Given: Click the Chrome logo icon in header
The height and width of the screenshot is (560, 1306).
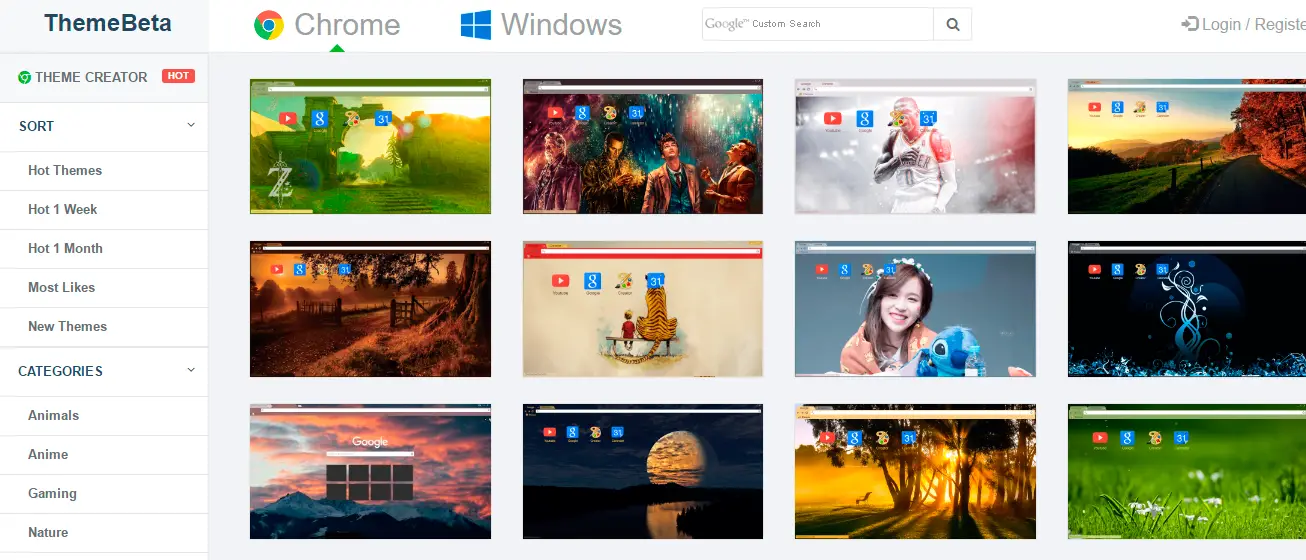Looking at the screenshot, I should 268,25.
